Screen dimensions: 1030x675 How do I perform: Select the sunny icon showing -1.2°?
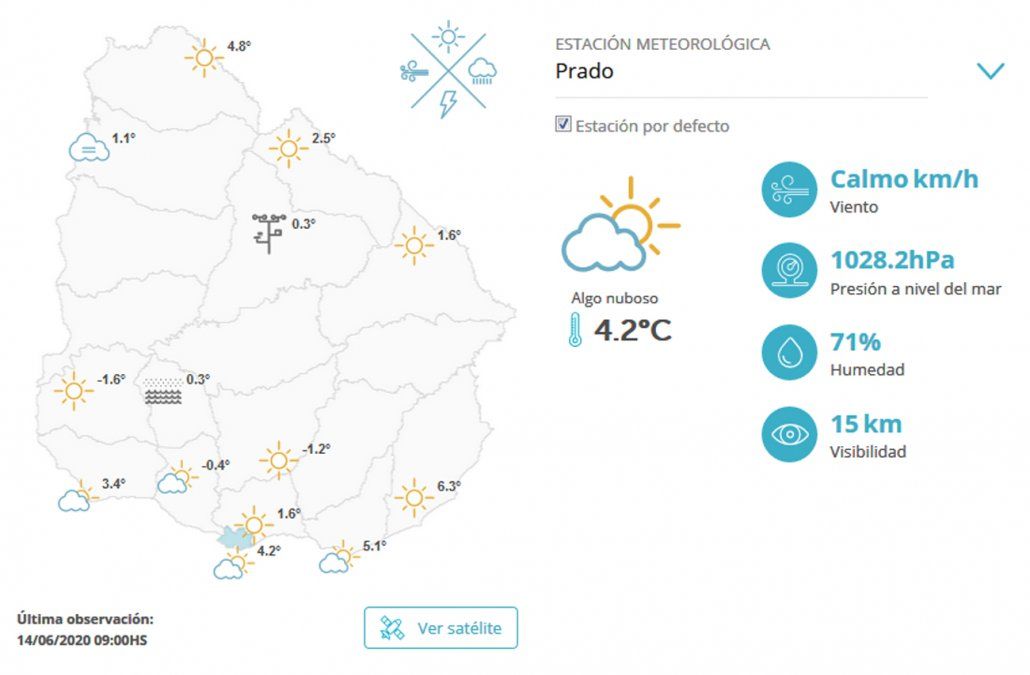coord(278,460)
